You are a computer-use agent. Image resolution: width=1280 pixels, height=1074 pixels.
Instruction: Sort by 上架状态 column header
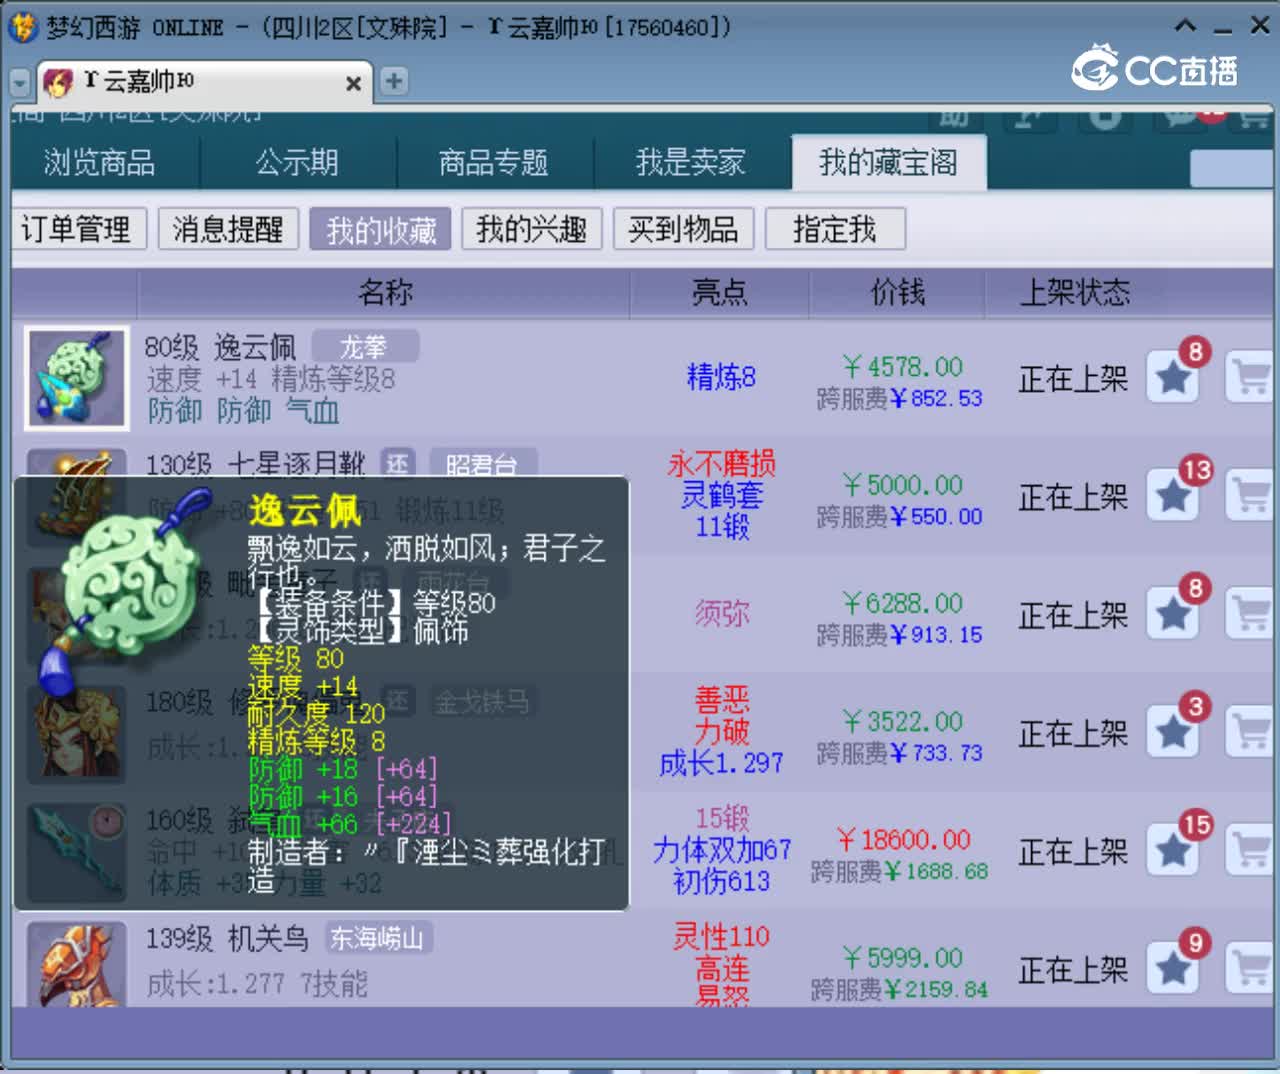[x=1075, y=292]
